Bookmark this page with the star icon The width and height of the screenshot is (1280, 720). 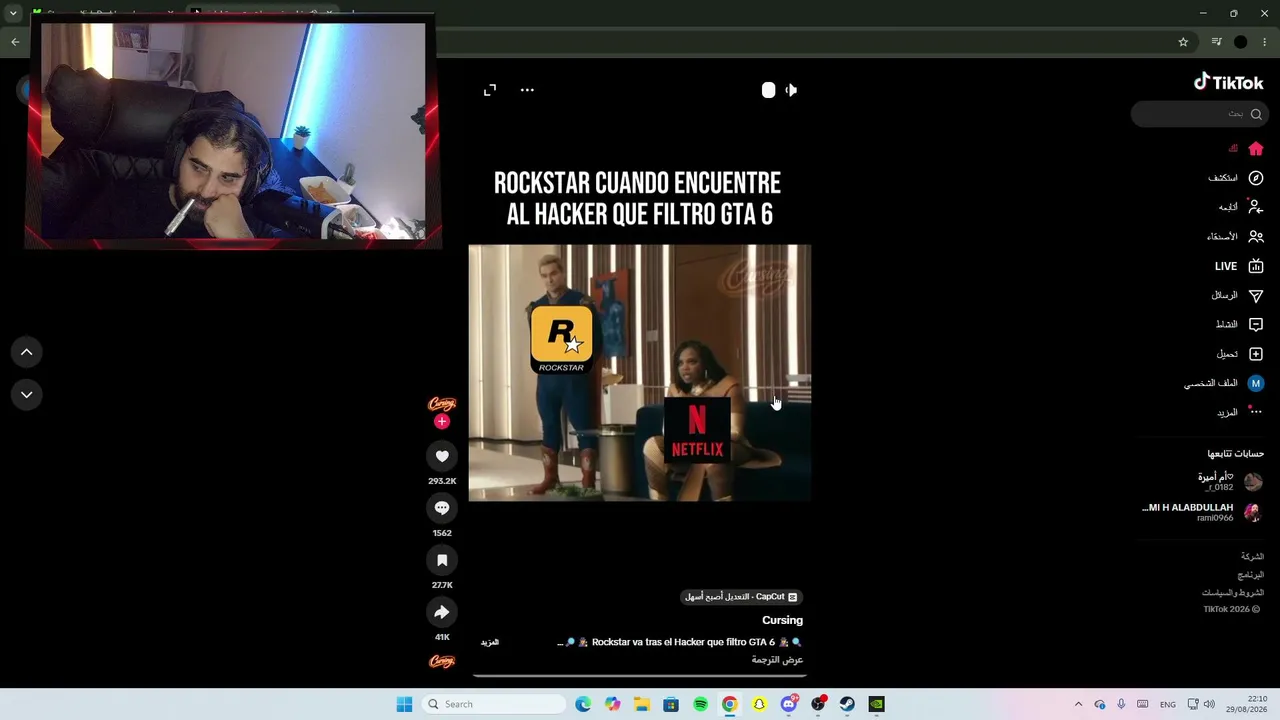1183,42
